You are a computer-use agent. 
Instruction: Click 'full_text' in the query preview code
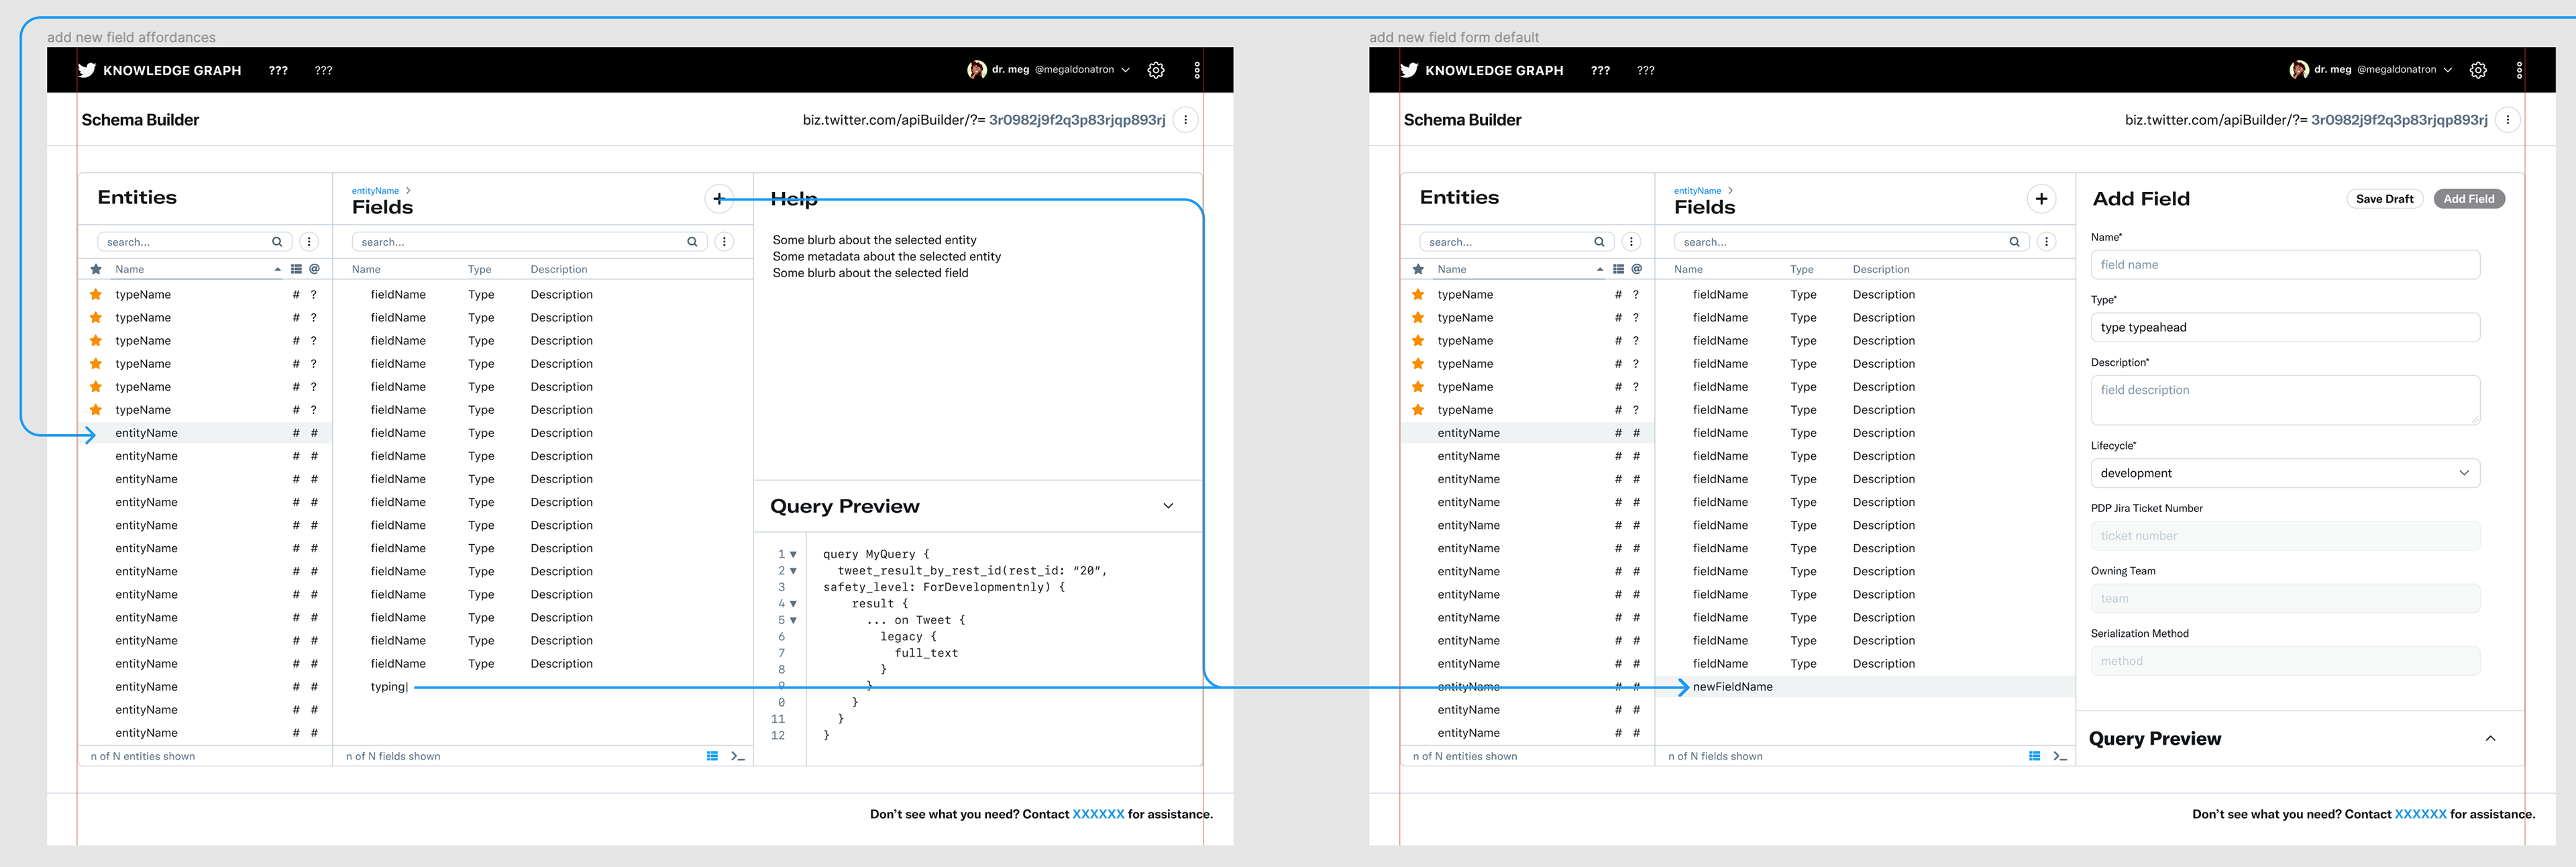tap(926, 653)
